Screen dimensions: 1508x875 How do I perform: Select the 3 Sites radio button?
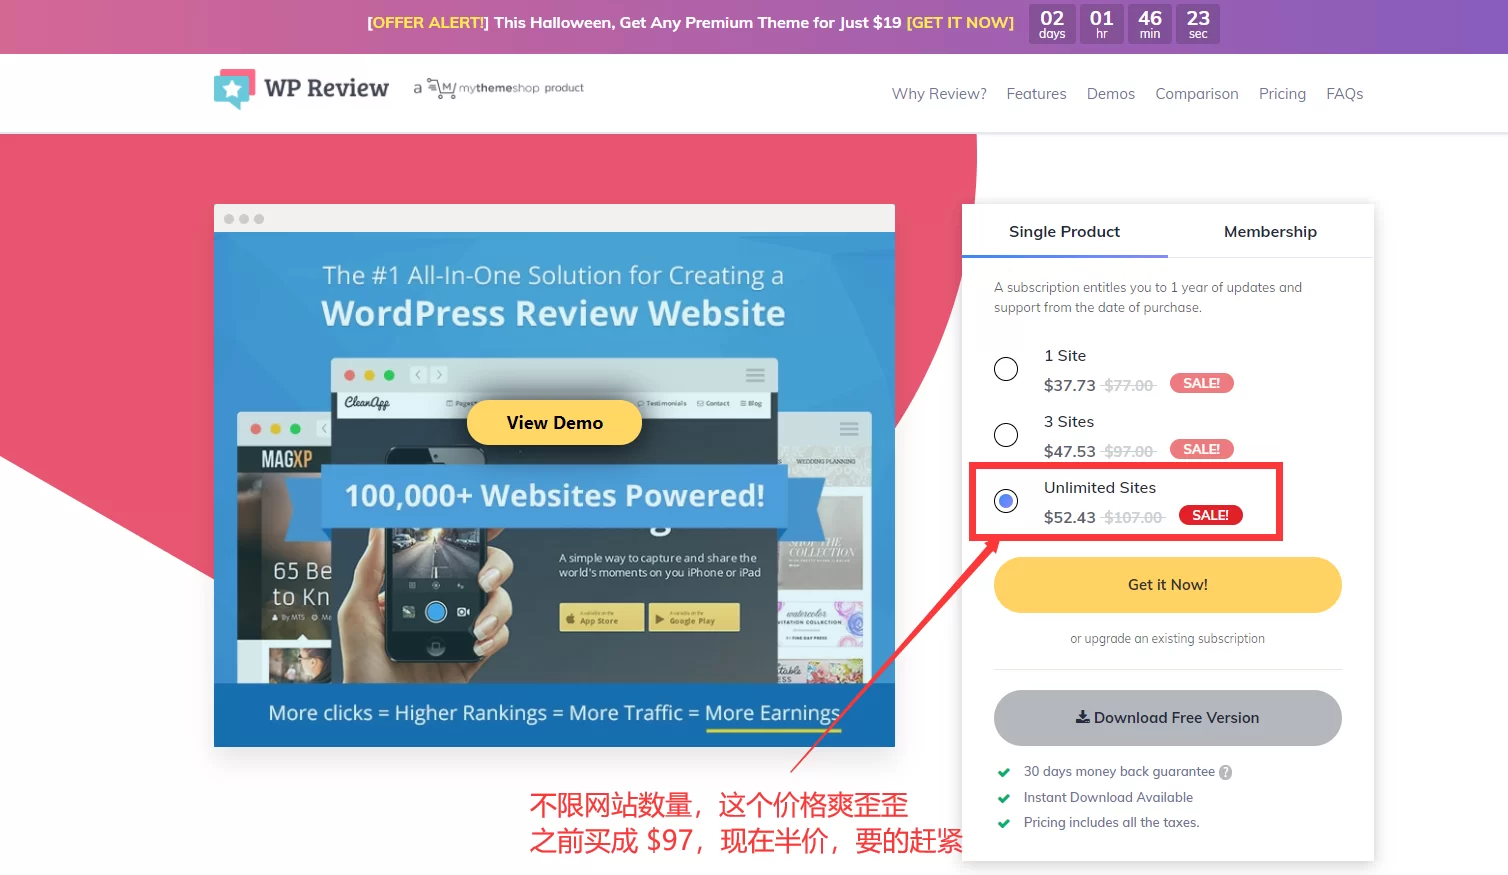(1006, 435)
